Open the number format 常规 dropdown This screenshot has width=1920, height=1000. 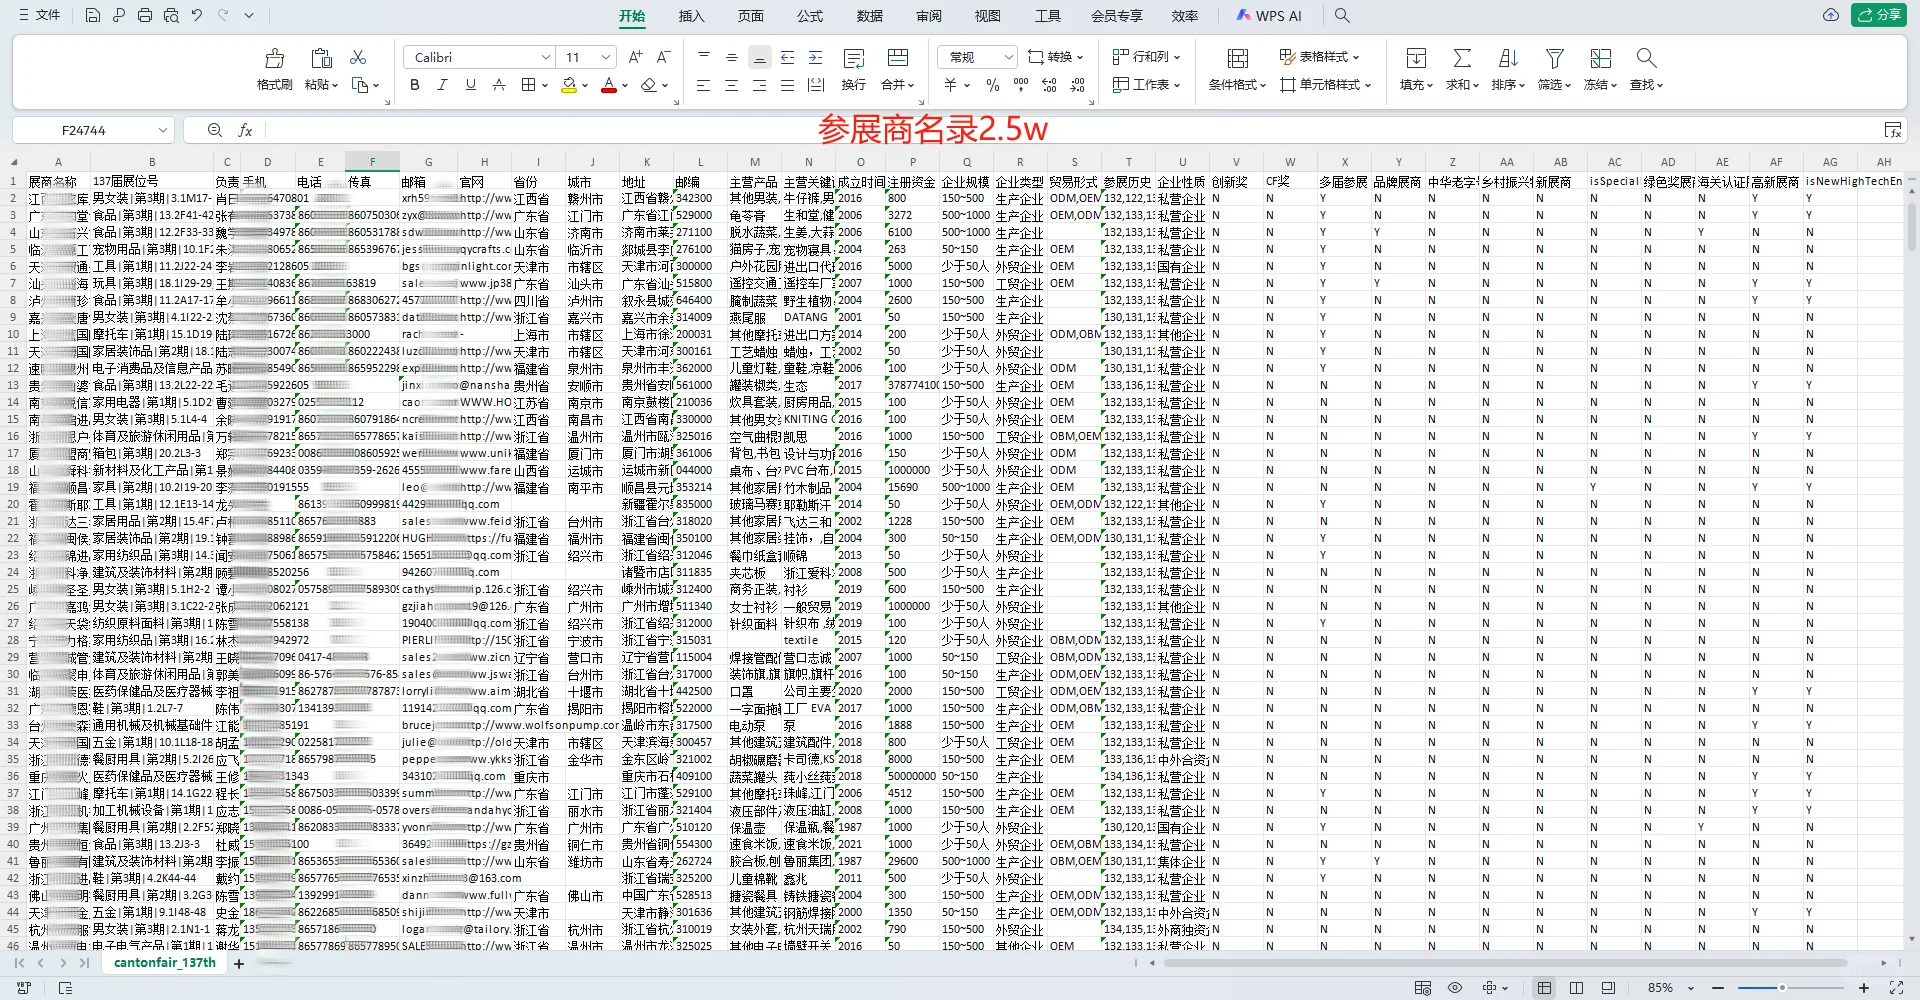click(1008, 57)
